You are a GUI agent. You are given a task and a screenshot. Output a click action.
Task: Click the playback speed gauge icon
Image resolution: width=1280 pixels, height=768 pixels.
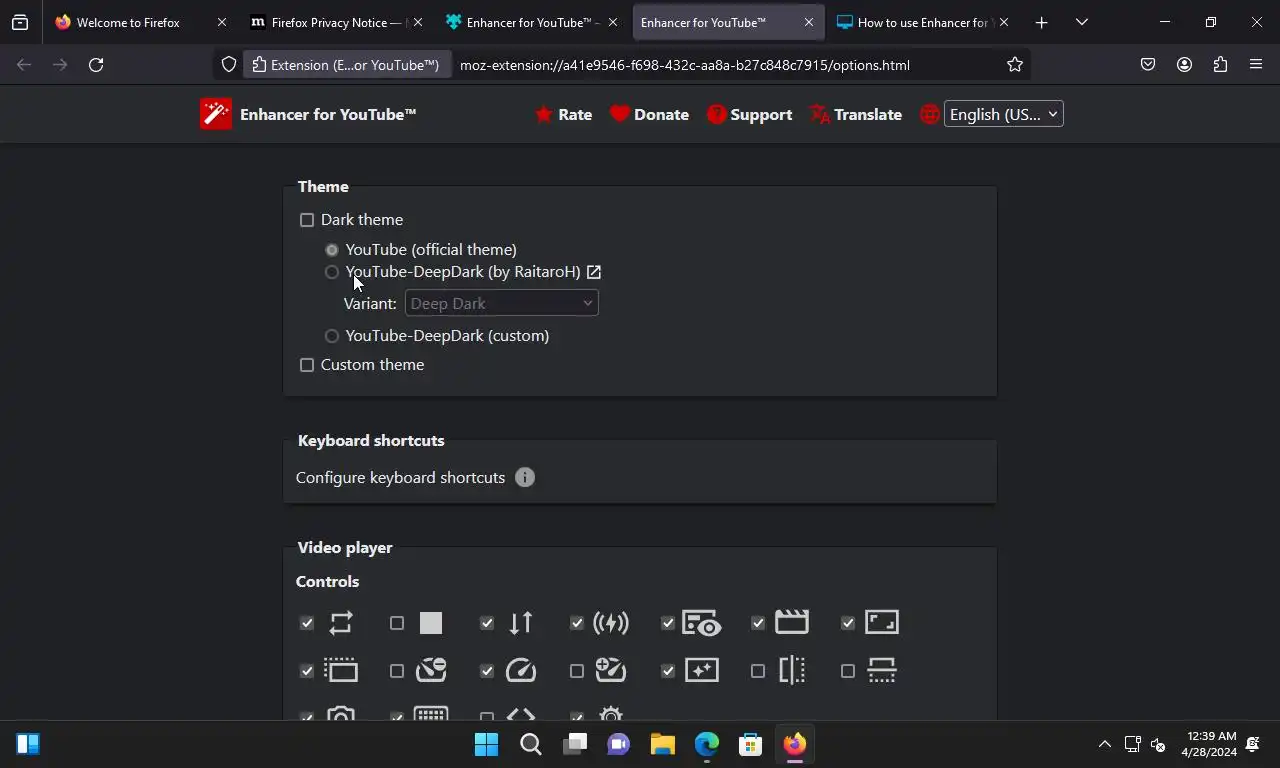[x=521, y=670]
